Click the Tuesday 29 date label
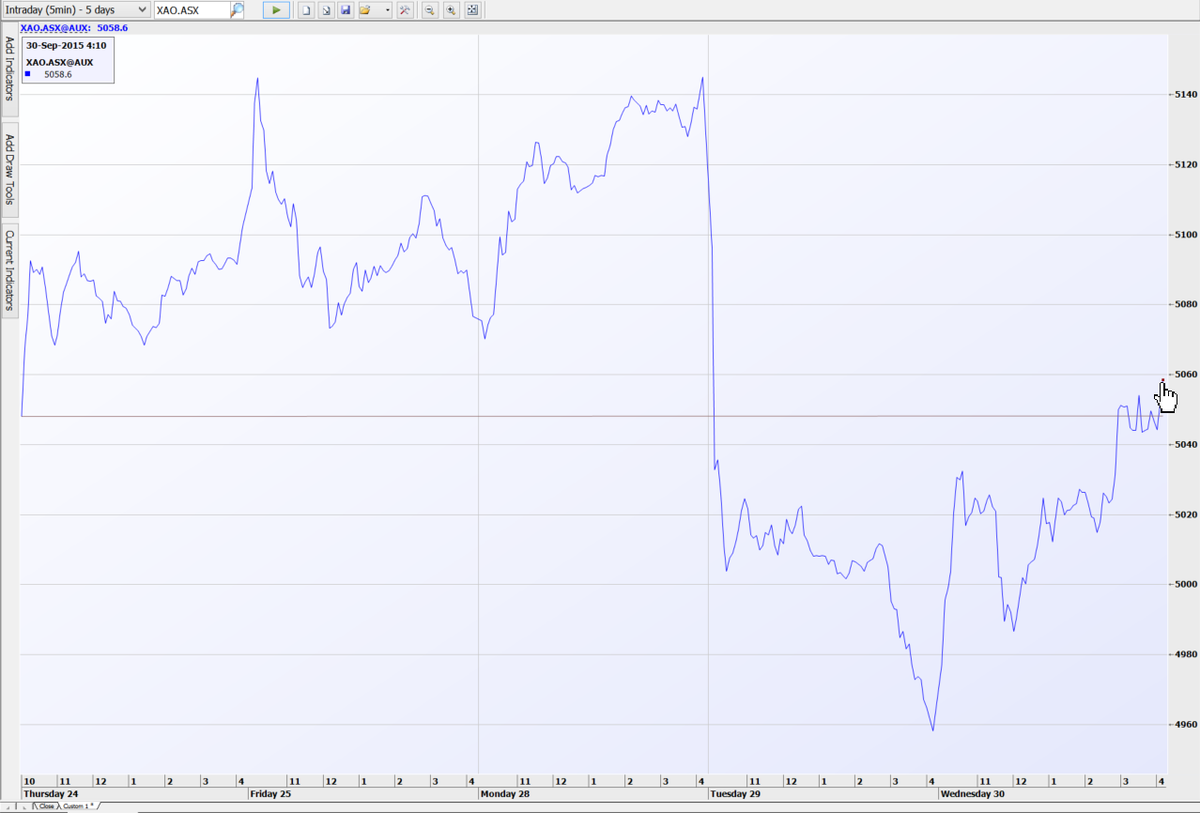Viewport: 1200px width, 813px height. click(x=735, y=794)
